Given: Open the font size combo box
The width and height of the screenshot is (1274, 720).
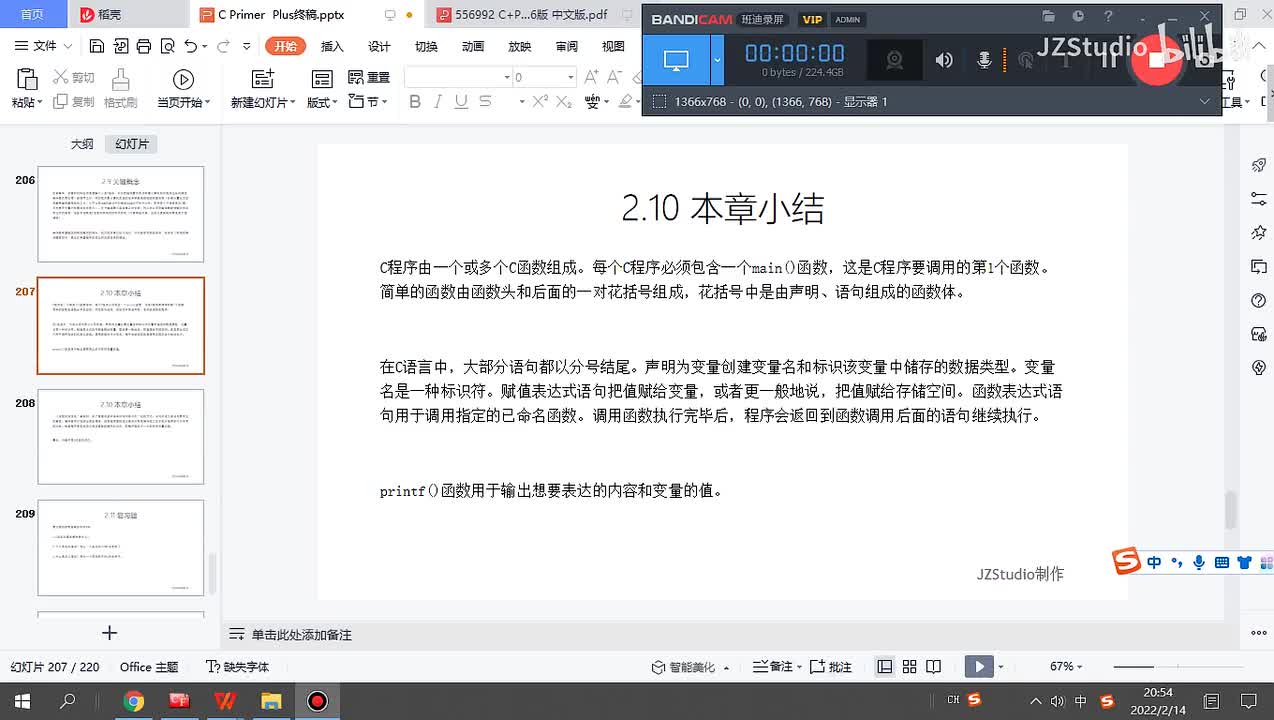Looking at the screenshot, I should 544,77.
